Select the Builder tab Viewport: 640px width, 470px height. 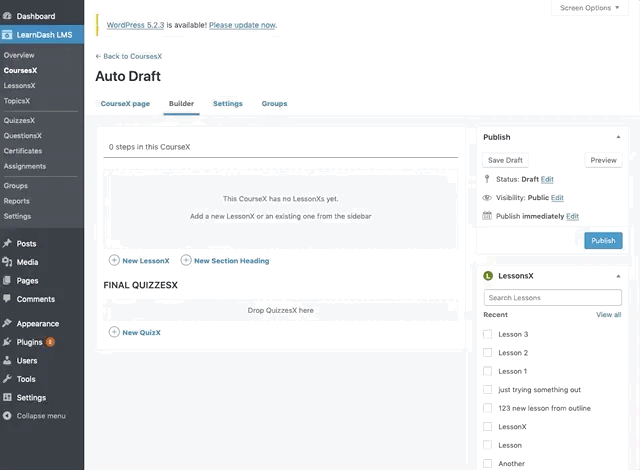(x=181, y=104)
